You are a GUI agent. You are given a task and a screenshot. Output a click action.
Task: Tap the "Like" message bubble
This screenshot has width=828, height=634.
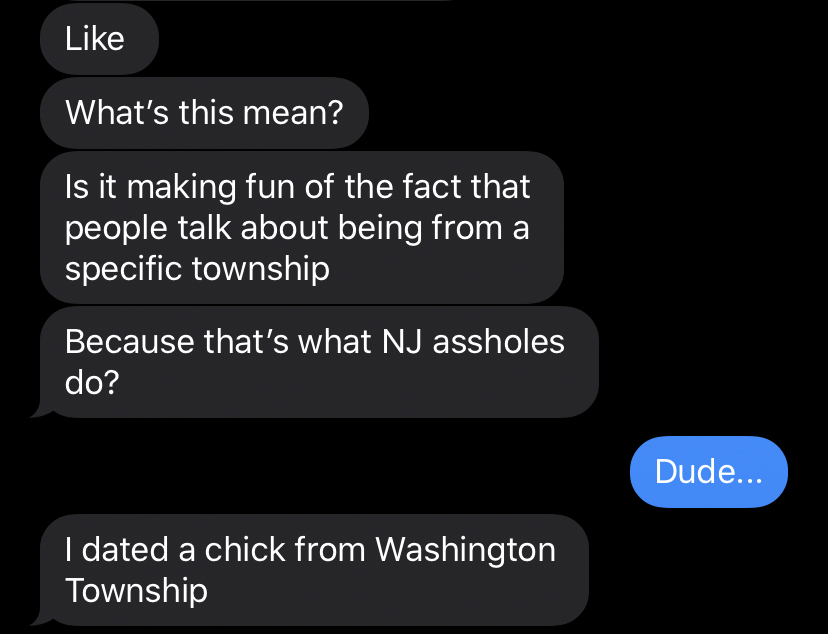pos(97,39)
